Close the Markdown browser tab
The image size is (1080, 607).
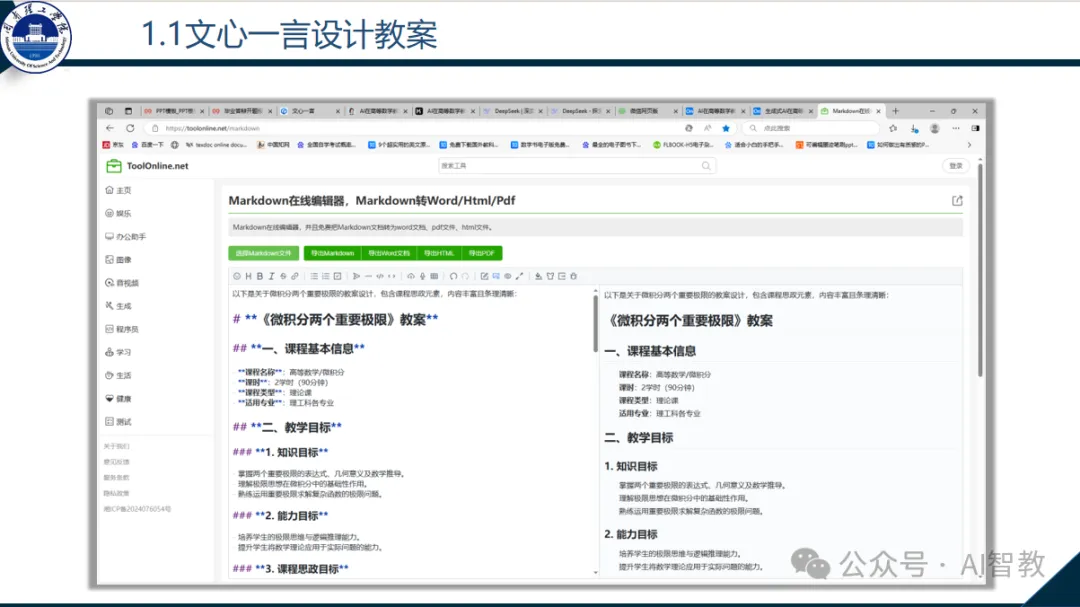point(878,111)
